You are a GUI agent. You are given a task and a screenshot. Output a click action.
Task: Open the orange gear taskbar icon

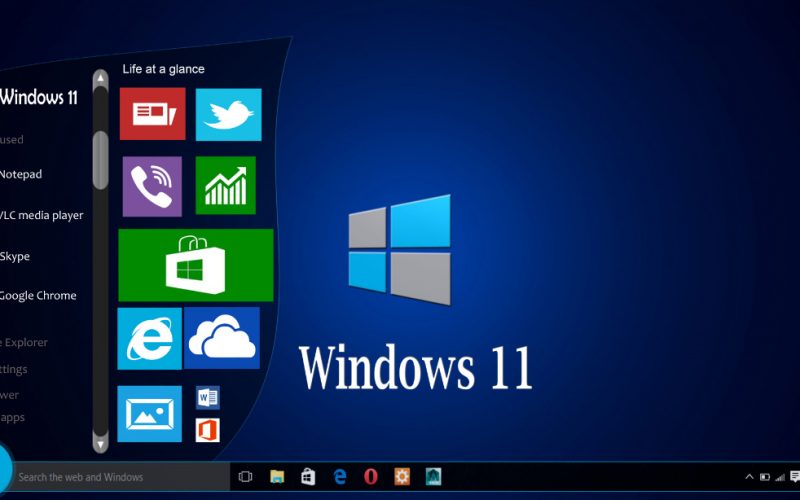(x=402, y=477)
